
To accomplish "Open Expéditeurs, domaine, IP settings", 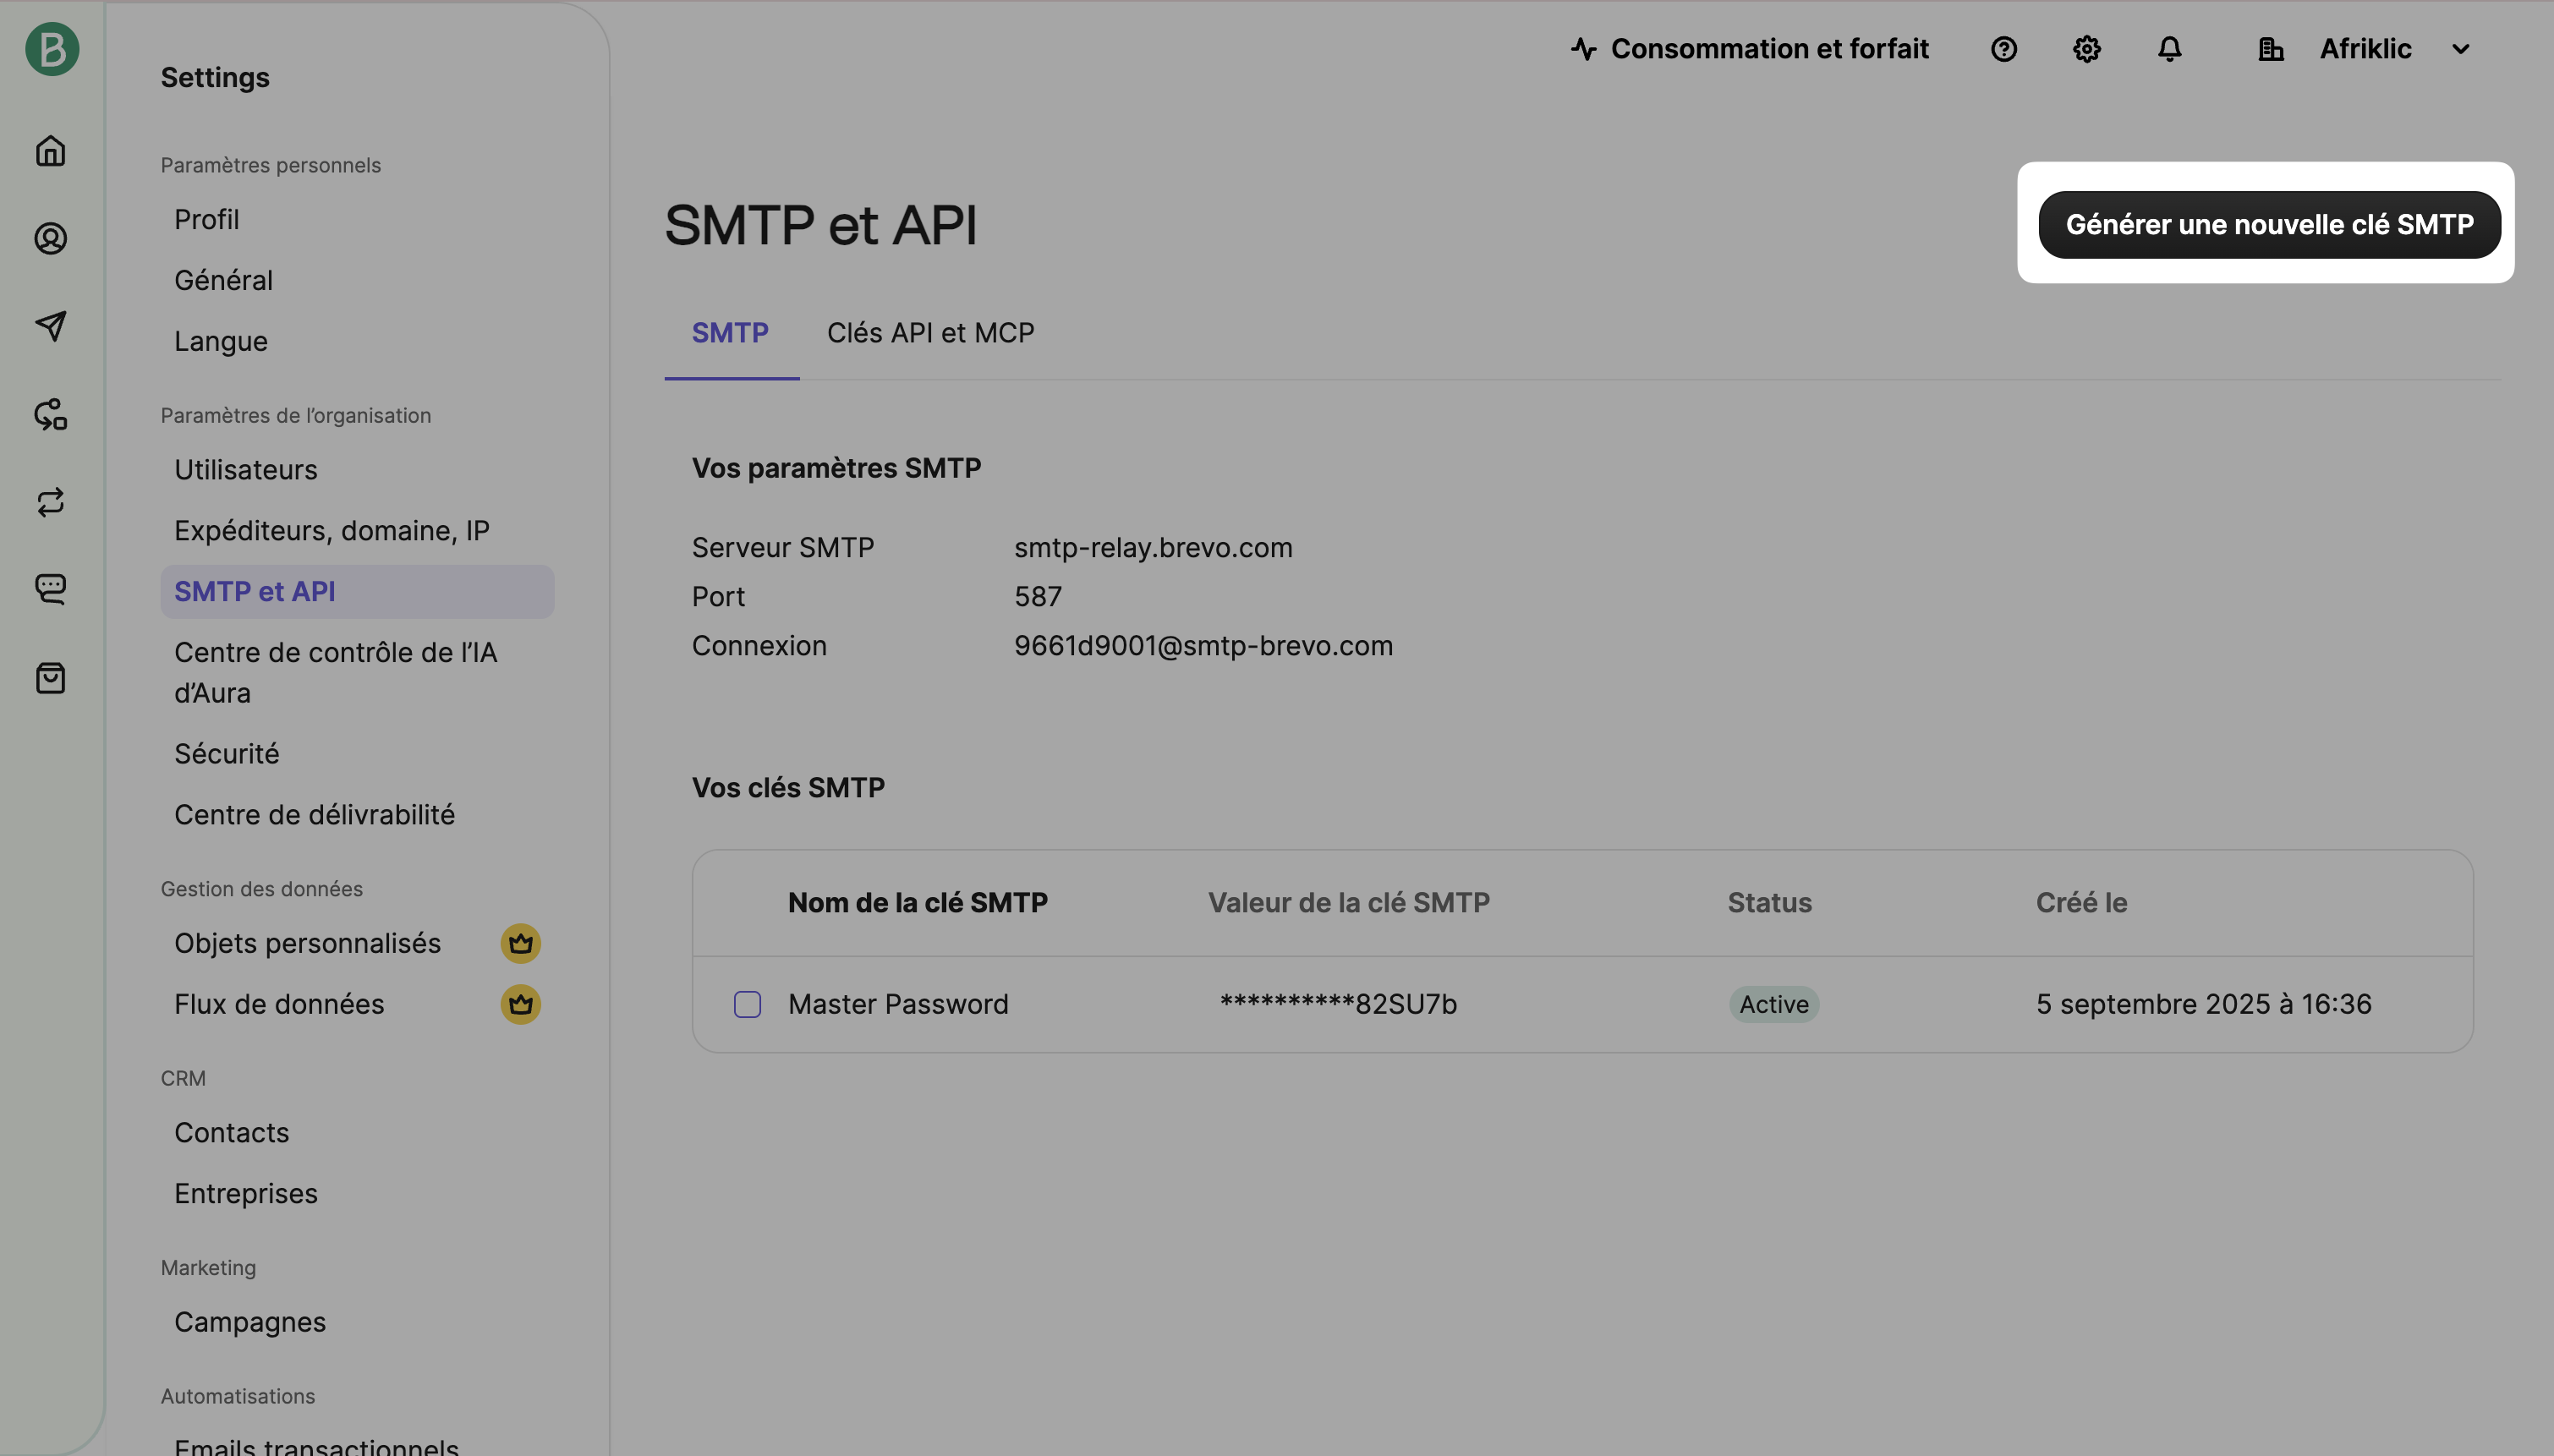I will click(332, 531).
